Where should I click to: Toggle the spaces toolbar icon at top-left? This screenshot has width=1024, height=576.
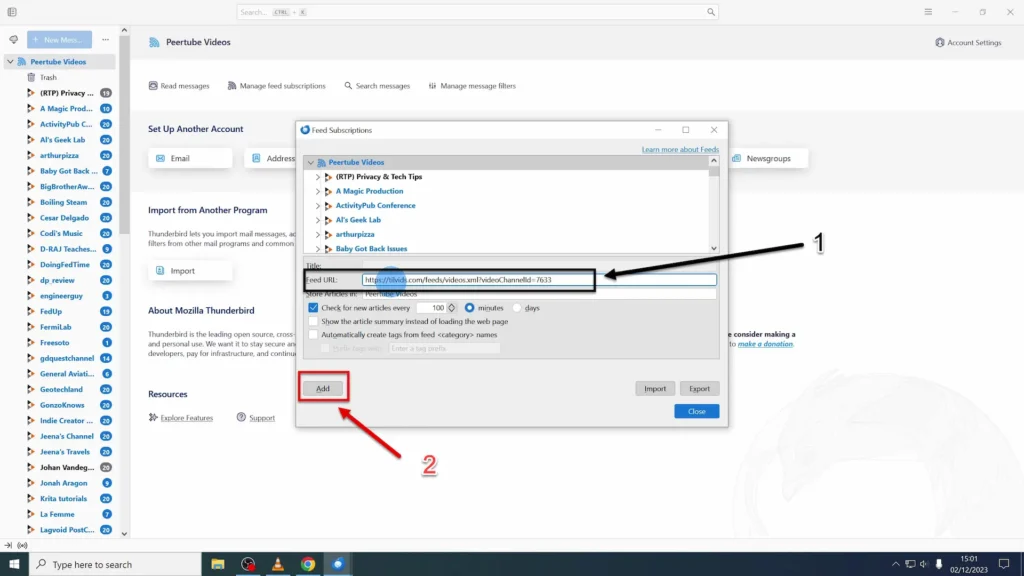point(12,12)
